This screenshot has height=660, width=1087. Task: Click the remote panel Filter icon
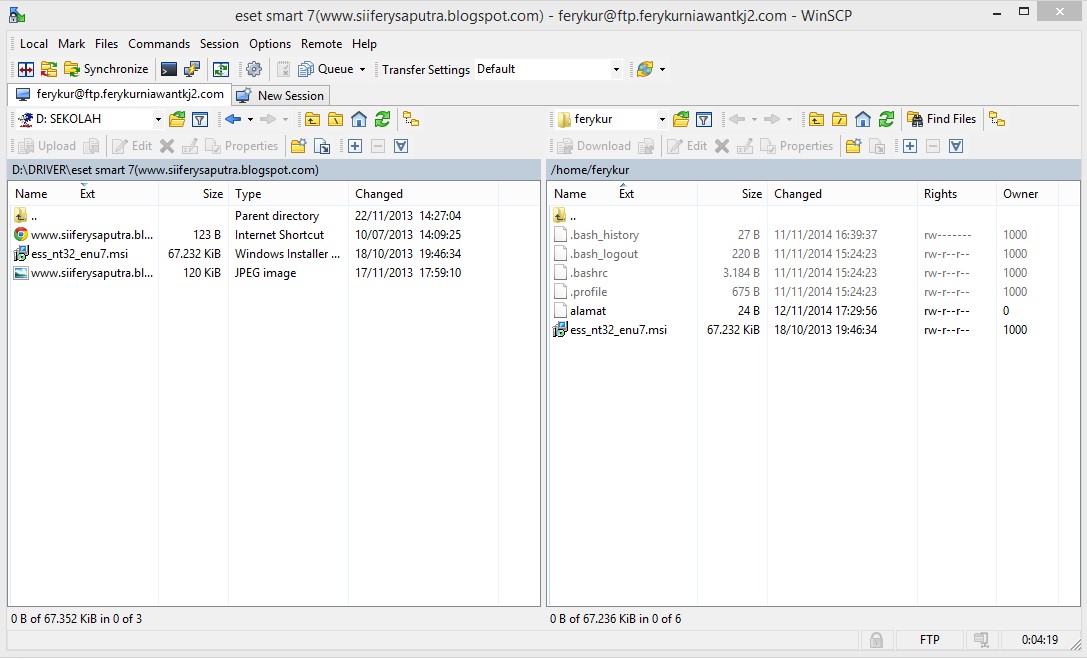(x=704, y=119)
